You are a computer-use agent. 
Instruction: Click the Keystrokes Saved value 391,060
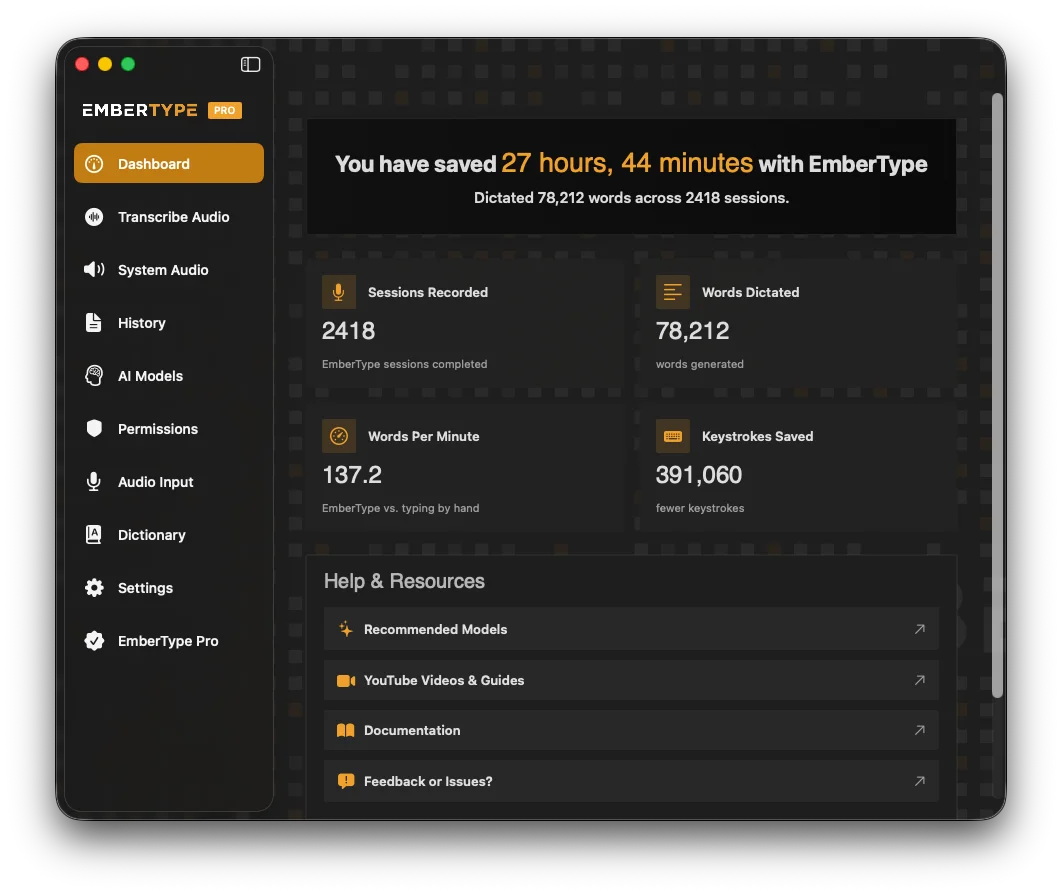pyautogui.click(x=698, y=474)
